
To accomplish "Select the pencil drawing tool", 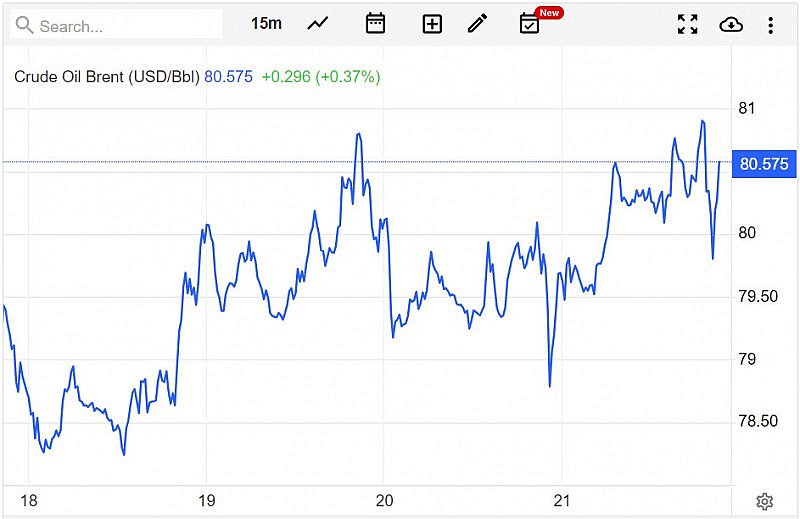I will tap(478, 24).
